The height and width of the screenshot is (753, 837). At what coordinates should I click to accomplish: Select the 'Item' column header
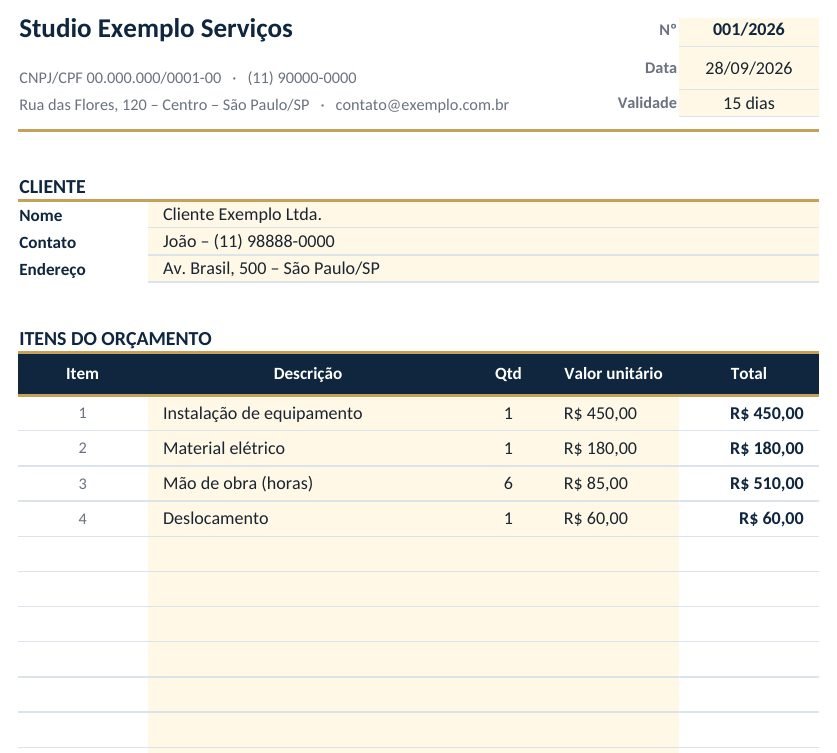[x=82, y=374]
